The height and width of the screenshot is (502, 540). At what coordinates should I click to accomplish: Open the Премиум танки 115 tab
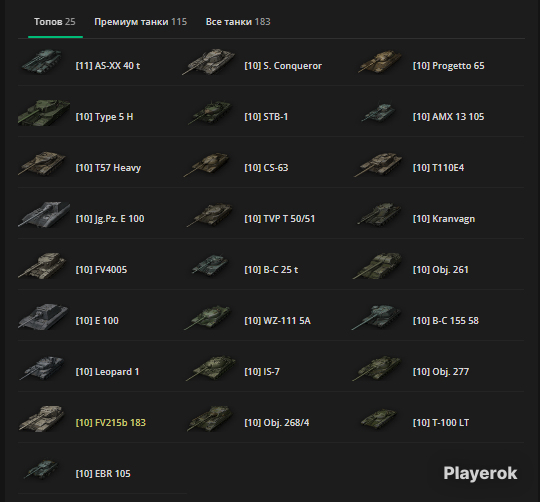[141, 22]
